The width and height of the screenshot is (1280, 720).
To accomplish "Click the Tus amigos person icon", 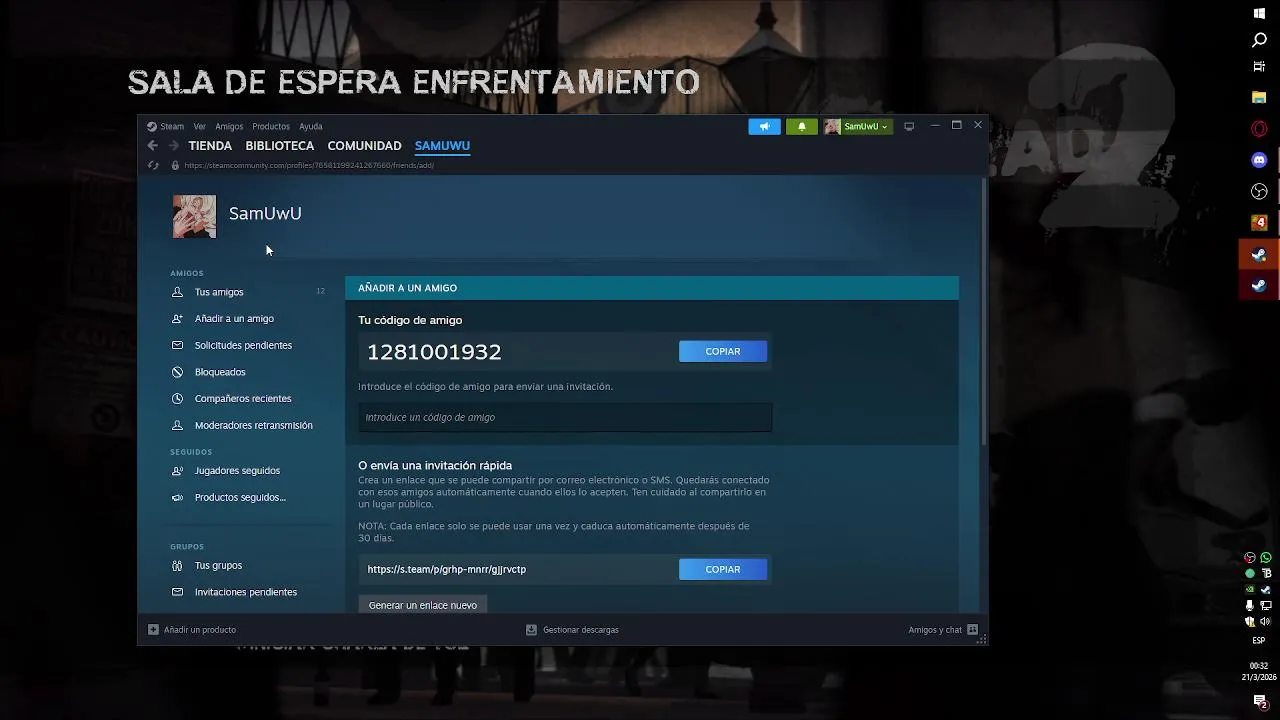I will pyautogui.click(x=177, y=292).
